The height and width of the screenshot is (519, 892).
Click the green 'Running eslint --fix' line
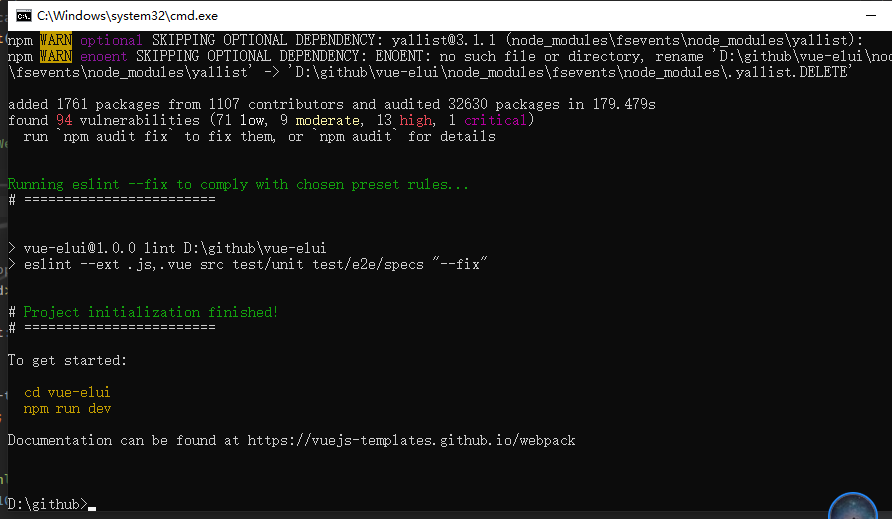click(x=238, y=184)
